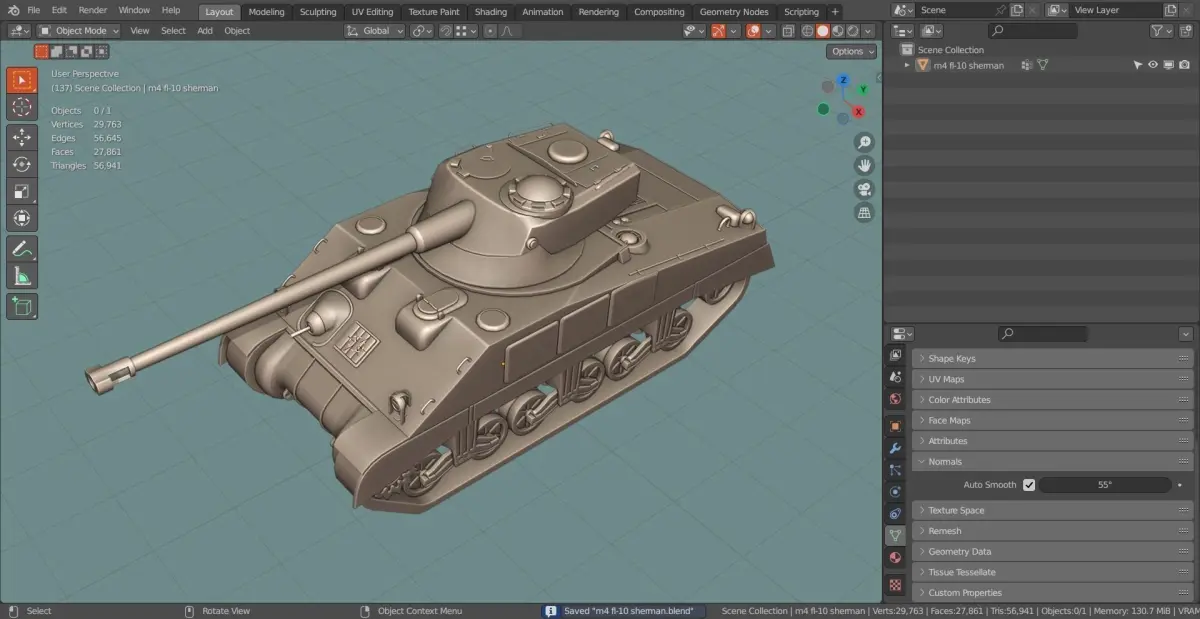Switch orthographic/perspective grid icon

point(865,212)
